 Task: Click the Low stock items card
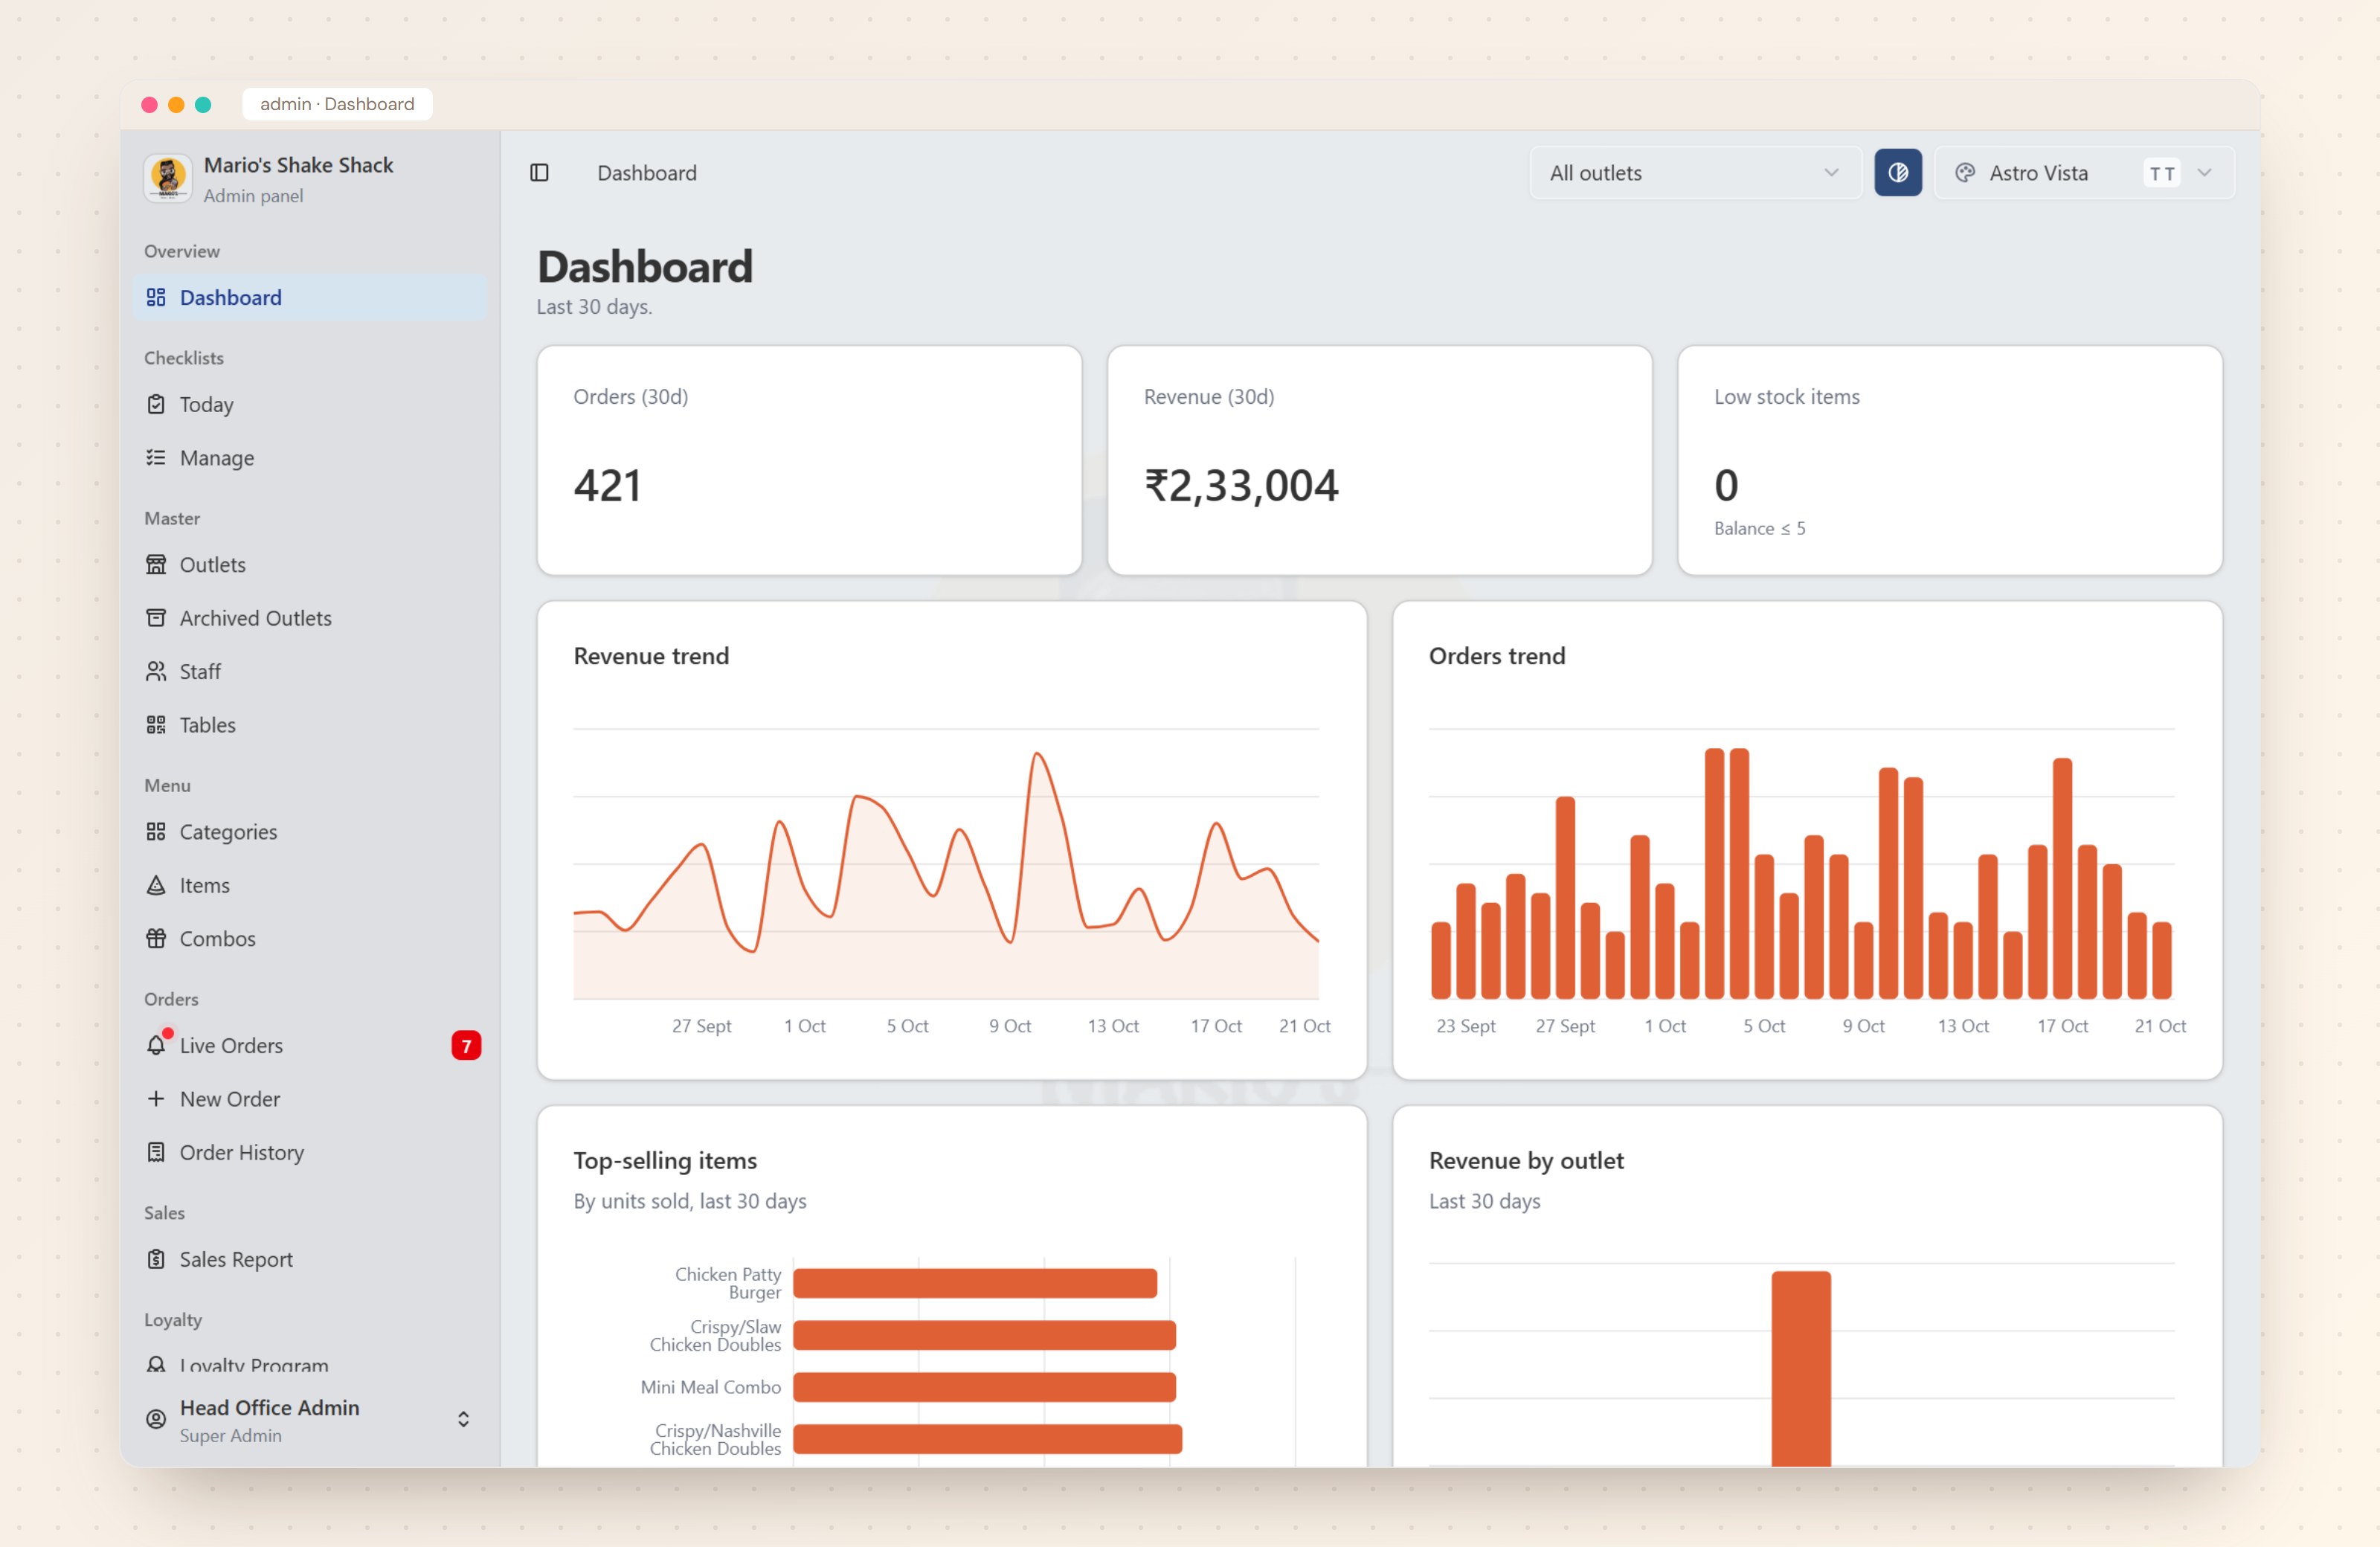pyautogui.click(x=1949, y=460)
